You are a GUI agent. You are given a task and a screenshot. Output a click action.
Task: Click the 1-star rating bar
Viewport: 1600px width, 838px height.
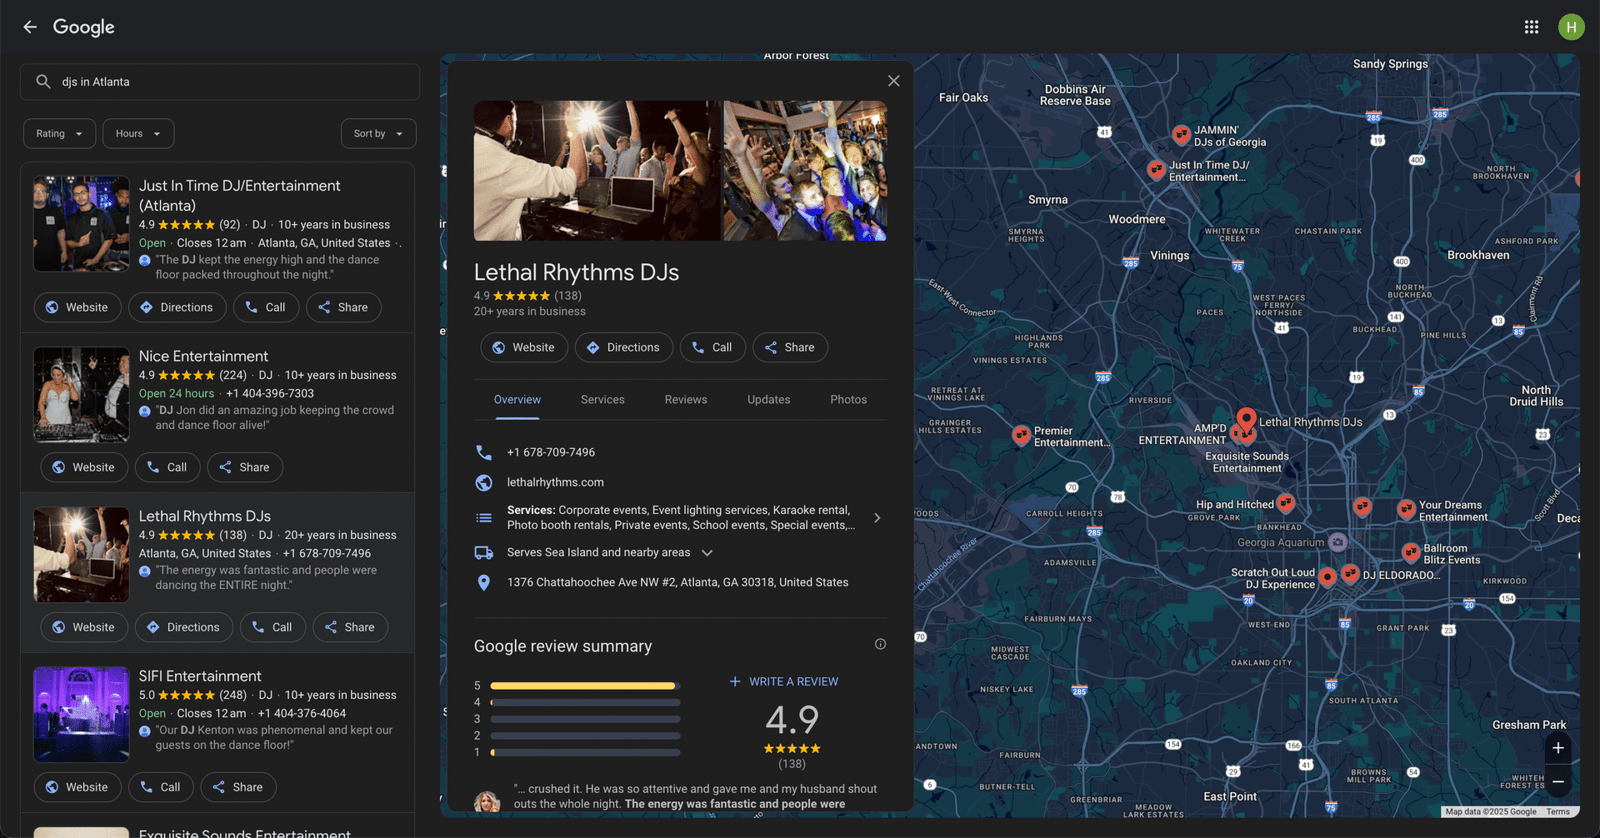point(585,752)
